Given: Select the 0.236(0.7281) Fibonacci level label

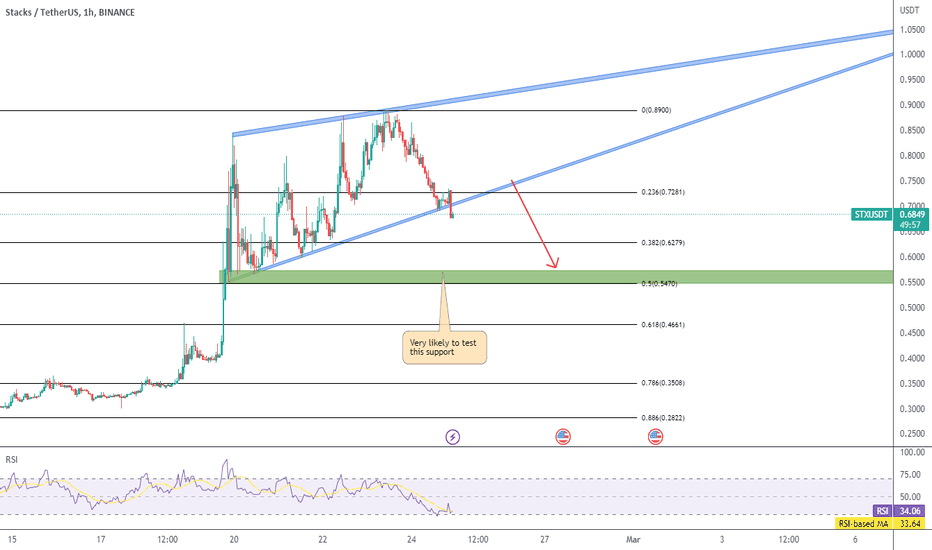Looking at the screenshot, I should (x=663, y=192).
